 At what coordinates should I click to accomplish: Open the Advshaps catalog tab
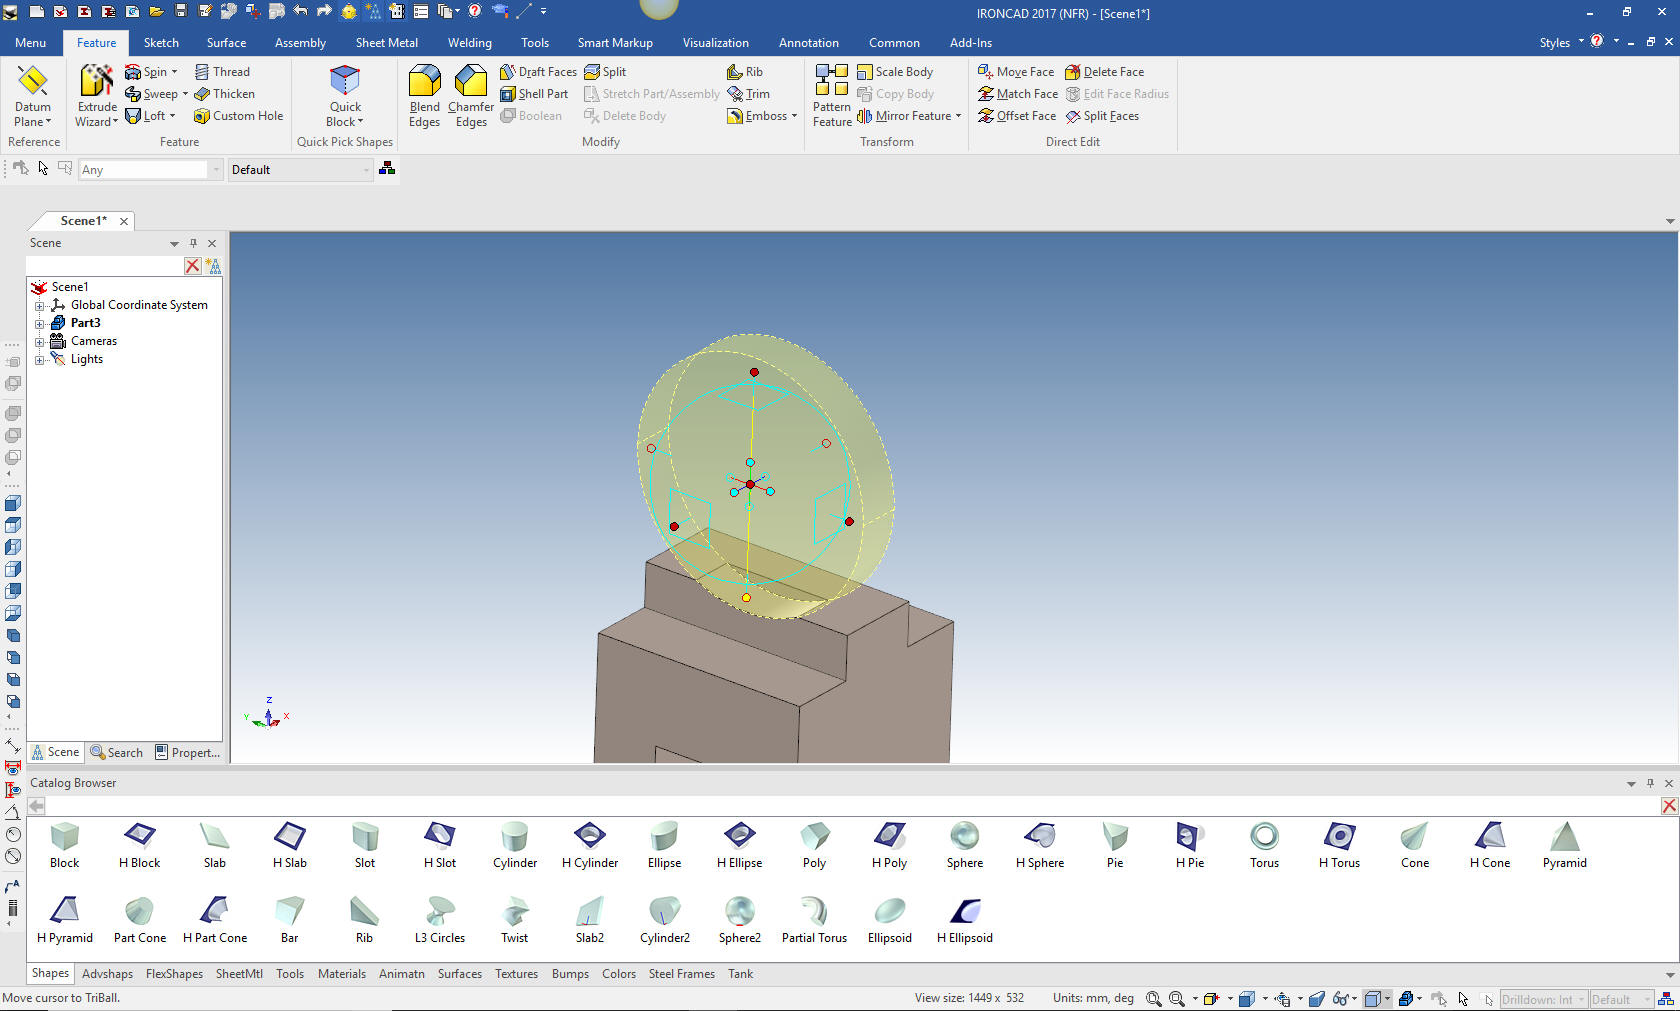pos(107,974)
